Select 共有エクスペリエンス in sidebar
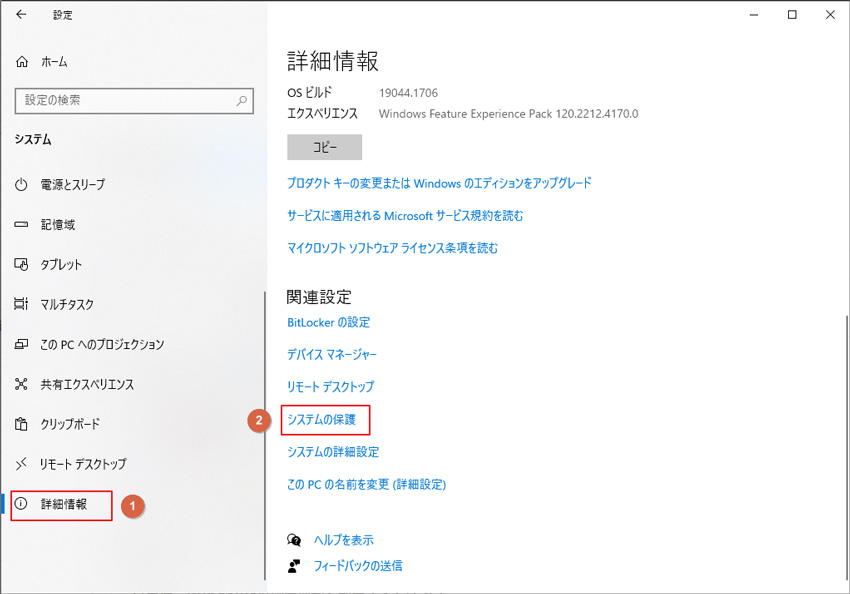This screenshot has height=594, width=850. pyautogui.click(x=87, y=384)
